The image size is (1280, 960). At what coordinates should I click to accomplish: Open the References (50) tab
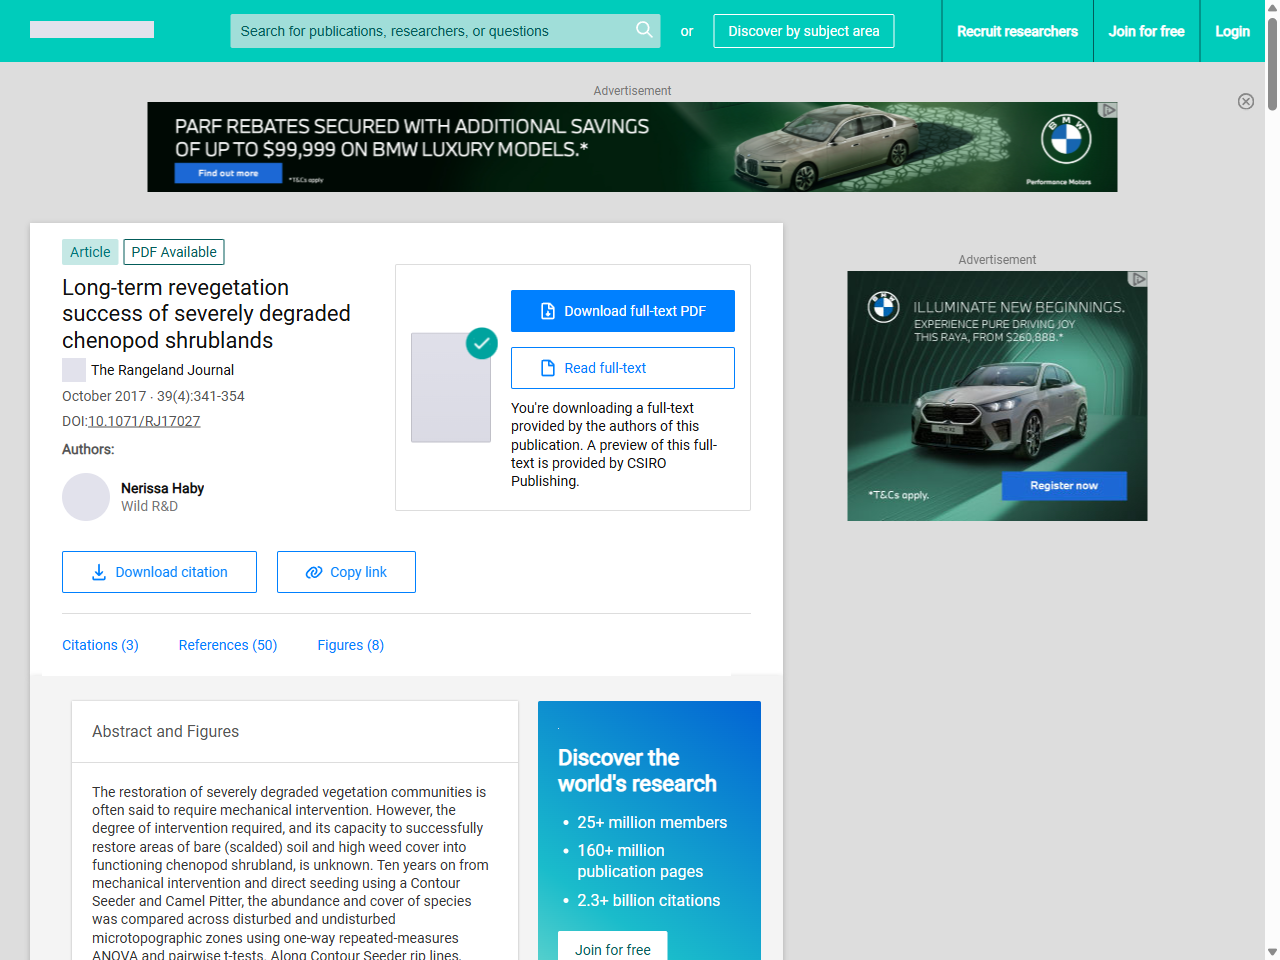[228, 645]
